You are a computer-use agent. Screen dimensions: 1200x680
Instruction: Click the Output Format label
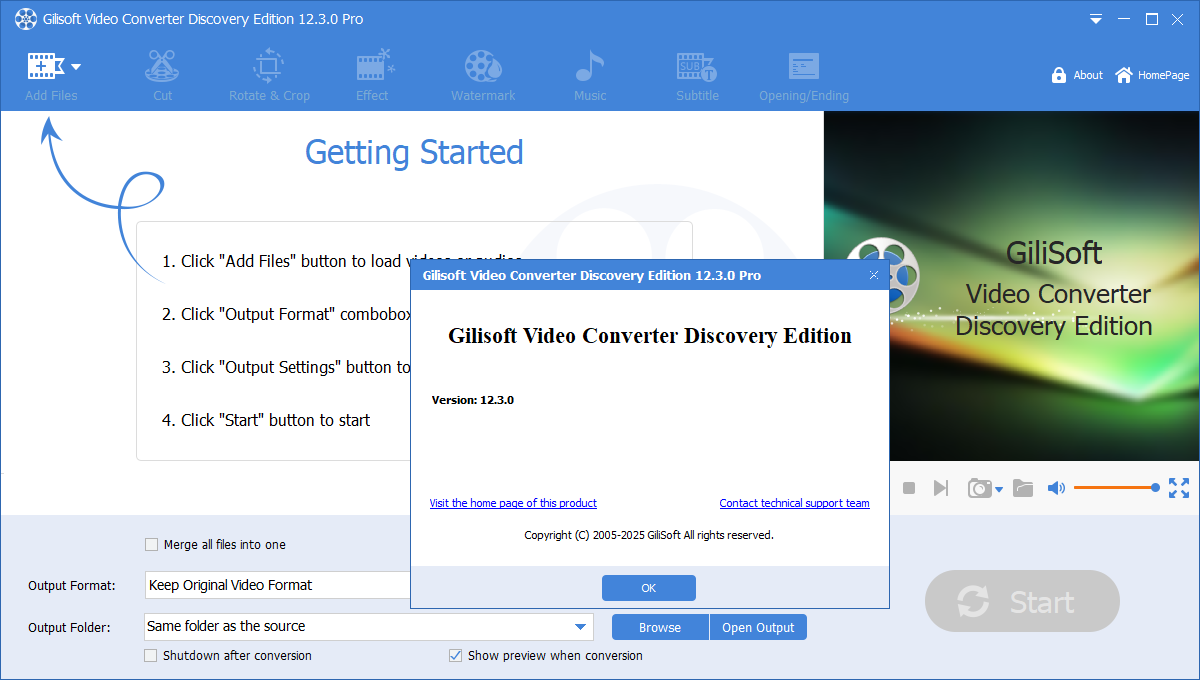click(x=72, y=585)
